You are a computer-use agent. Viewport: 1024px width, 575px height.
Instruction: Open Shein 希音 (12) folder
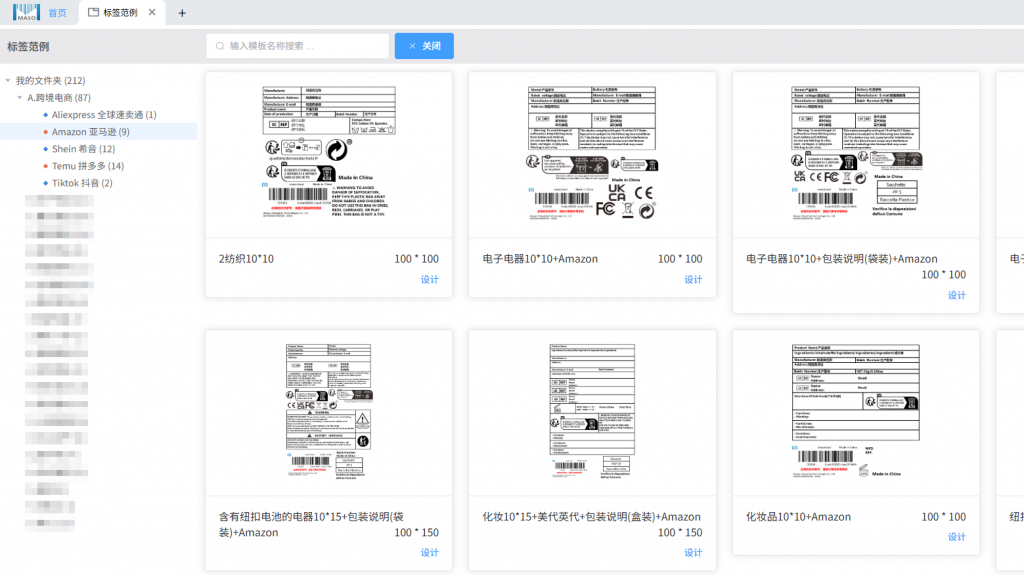83,149
